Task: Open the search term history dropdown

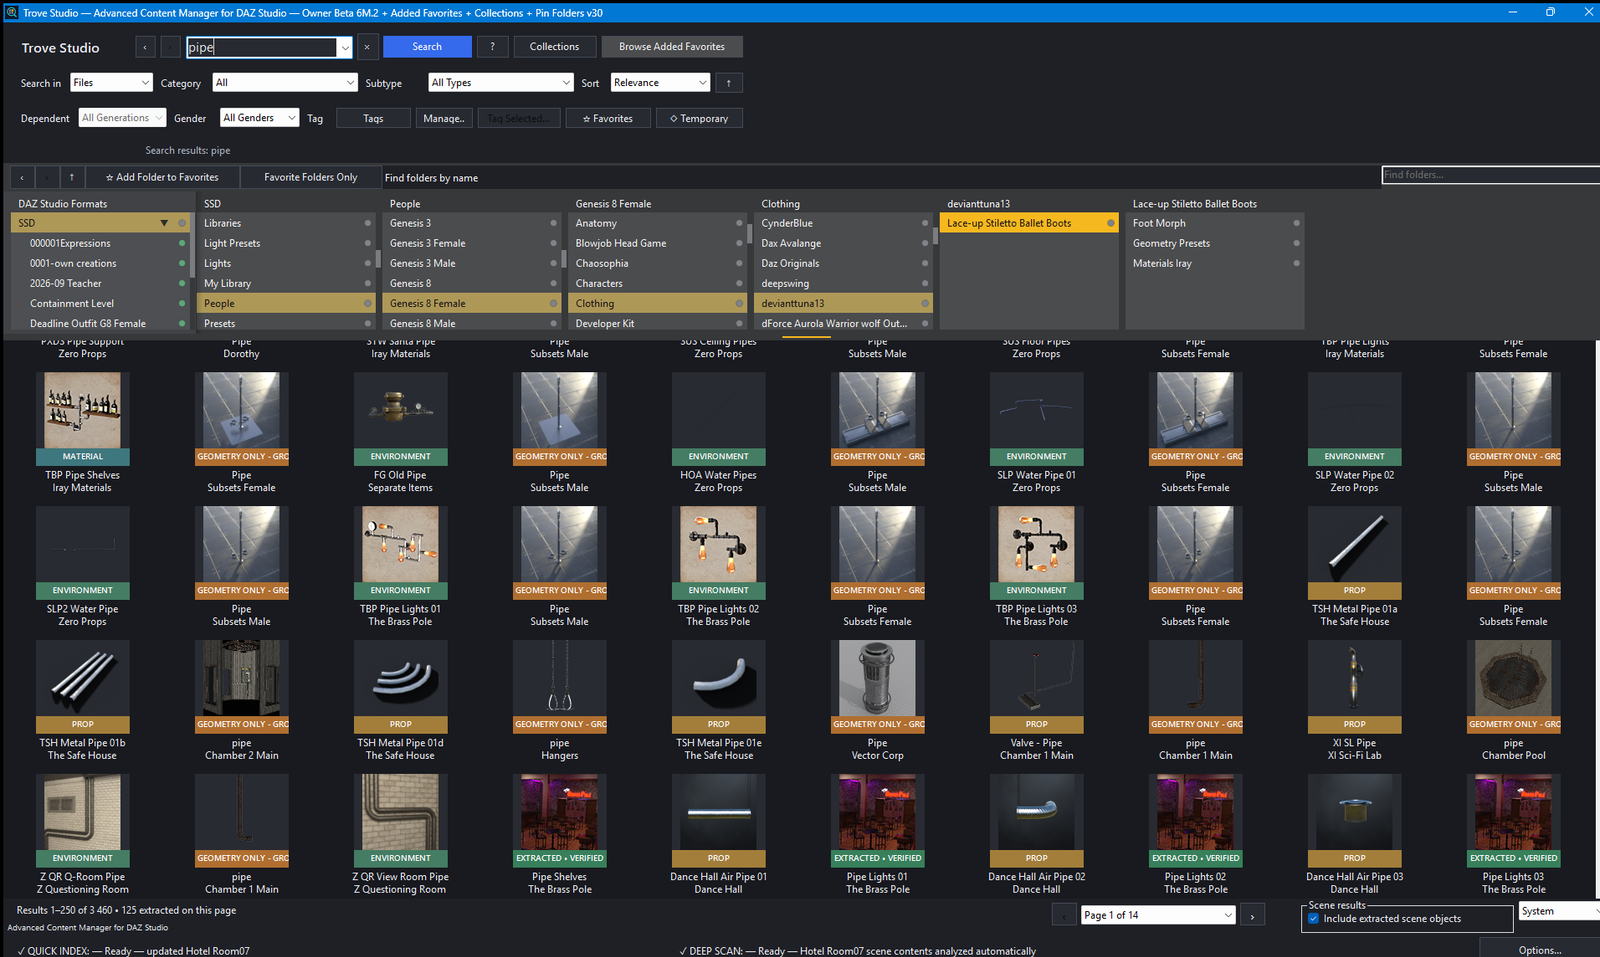Action: coord(345,47)
